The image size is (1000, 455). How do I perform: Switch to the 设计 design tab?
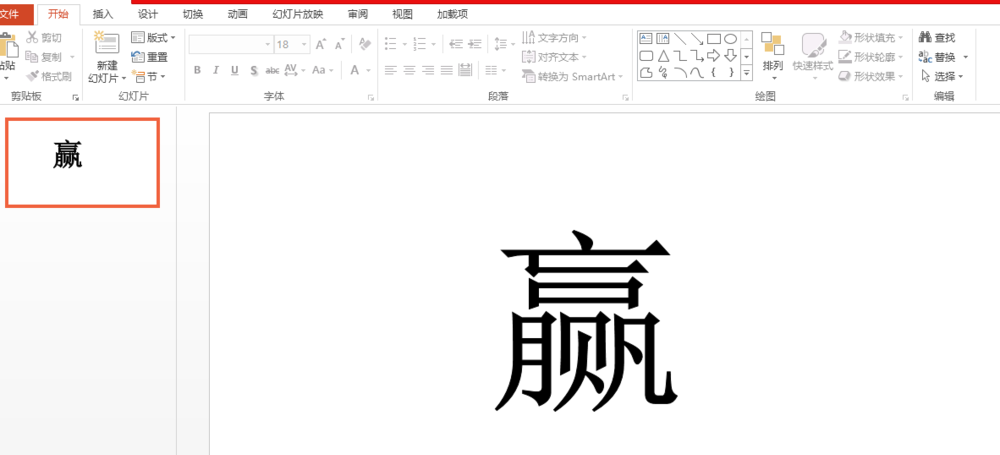click(x=148, y=14)
